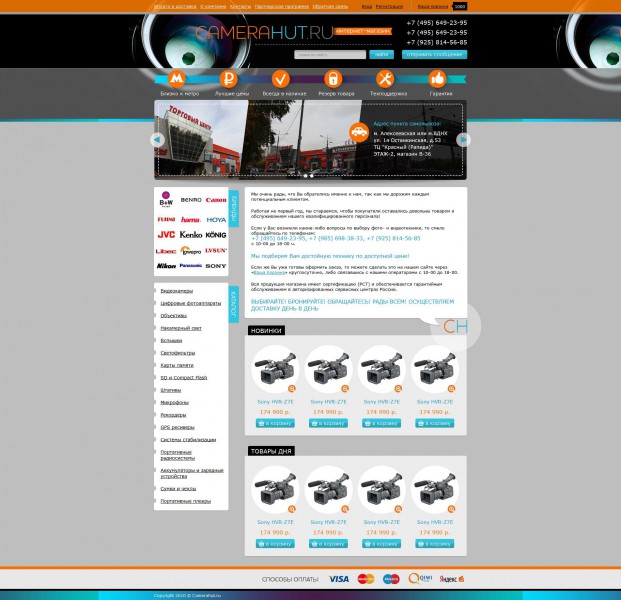Select the Hoya brand logo
The height and width of the screenshot is (600, 621).
click(x=216, y=220)
